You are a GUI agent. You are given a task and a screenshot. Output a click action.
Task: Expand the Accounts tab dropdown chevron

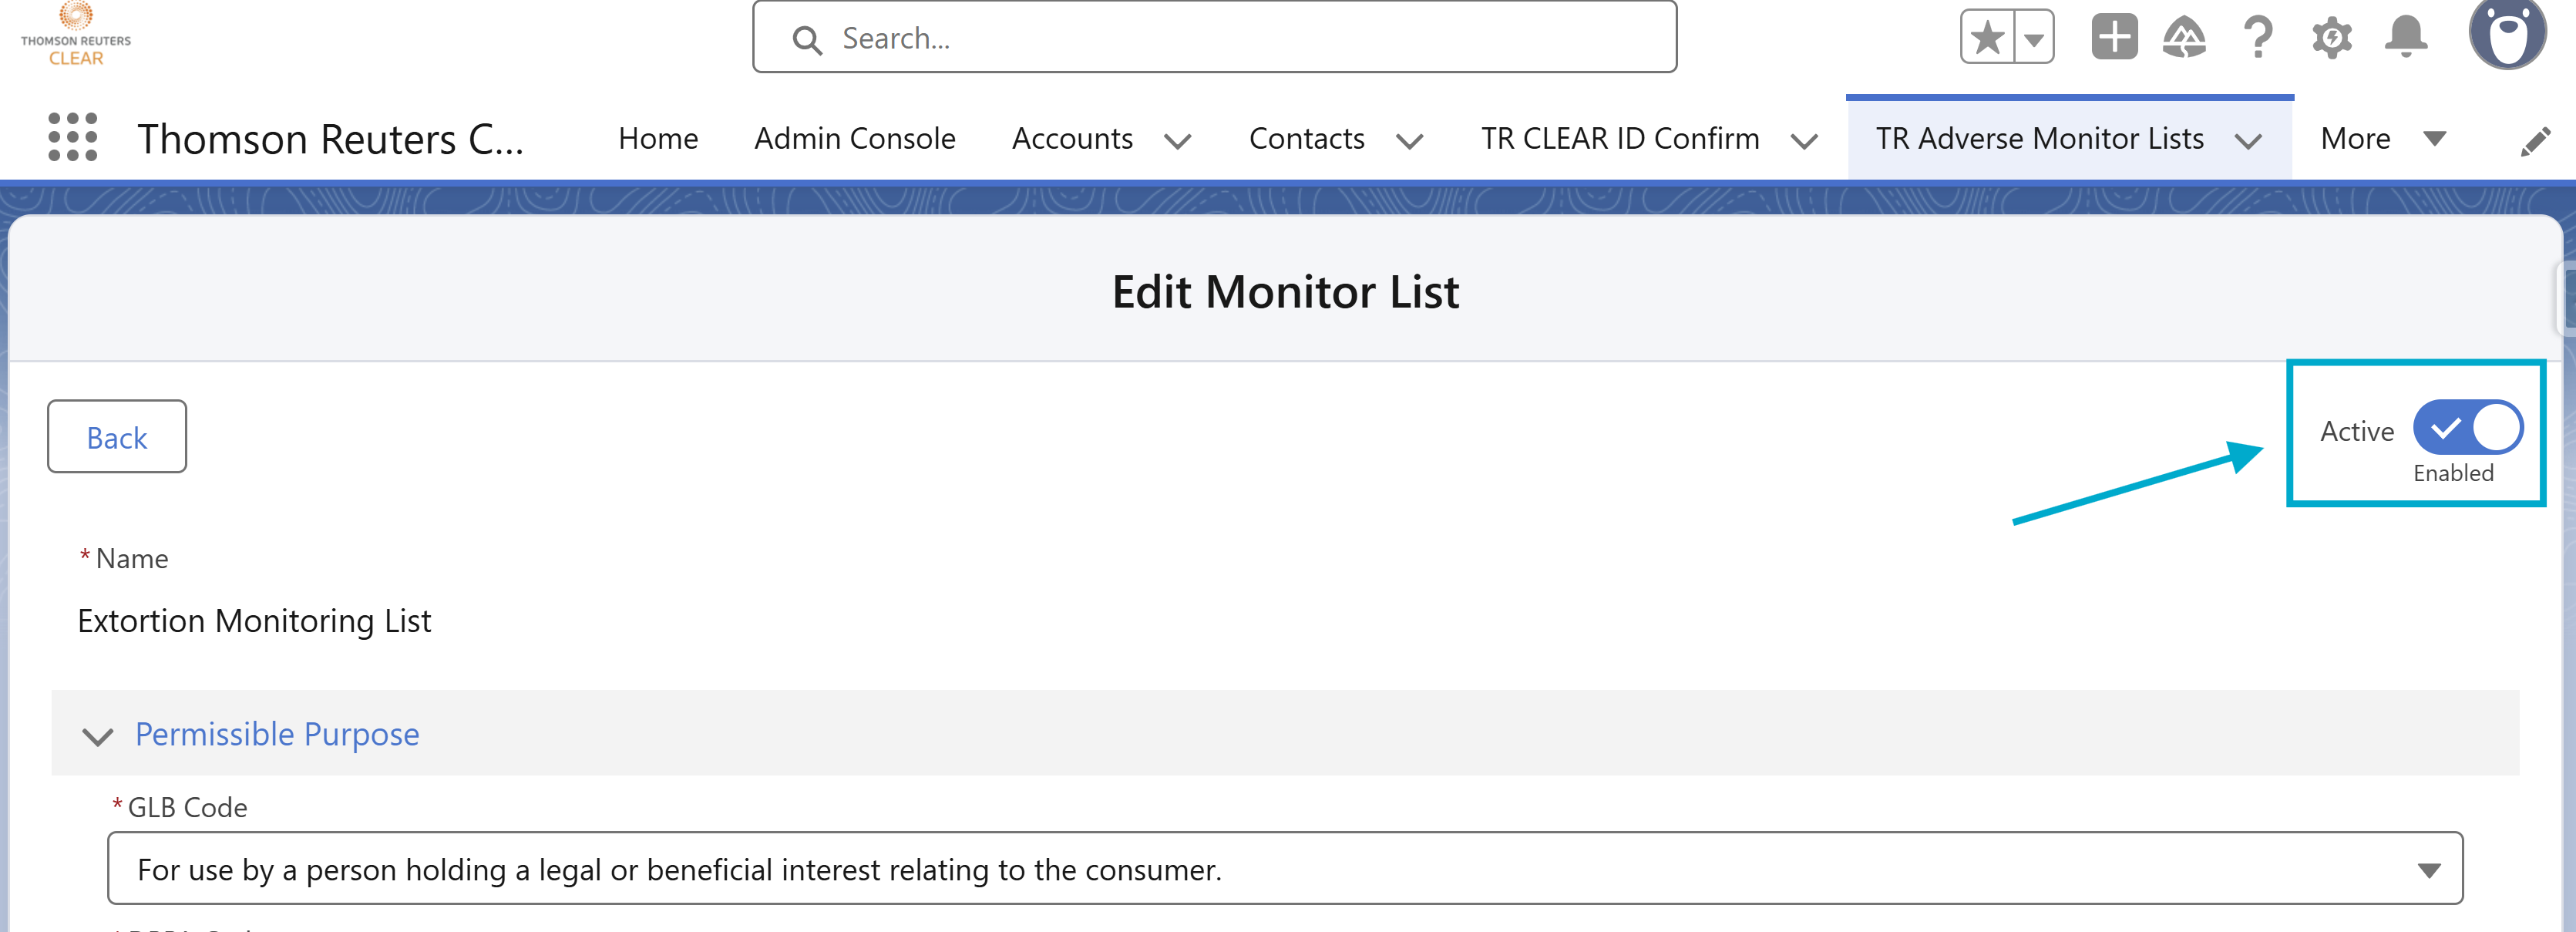tap(1178, 141)
